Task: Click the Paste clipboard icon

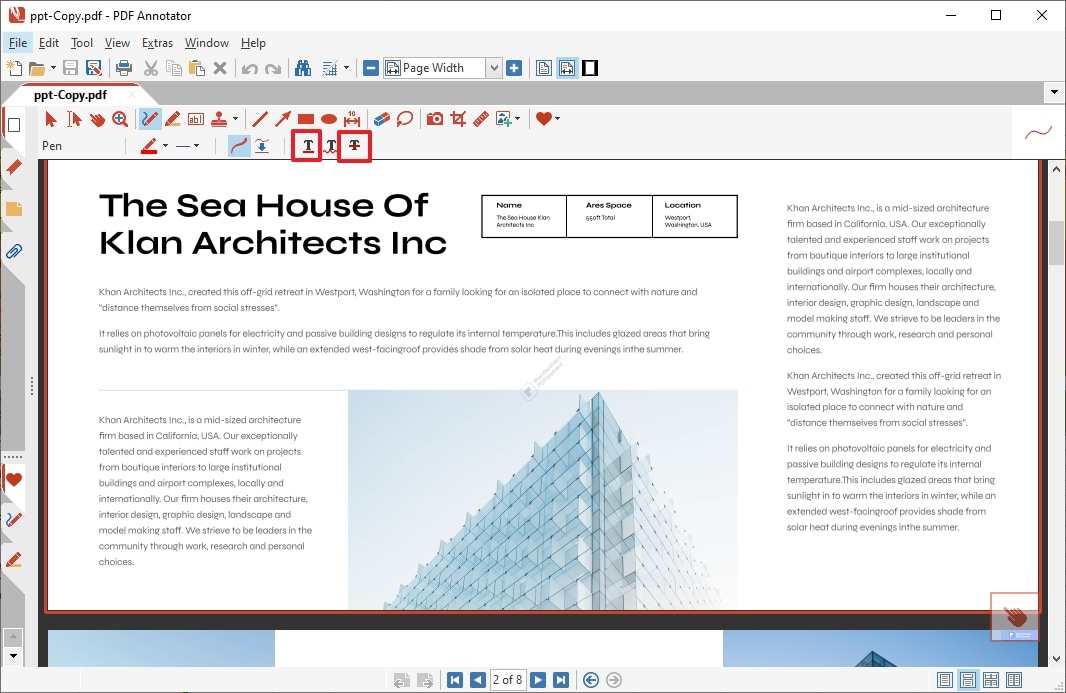Action: coord(197,68)
